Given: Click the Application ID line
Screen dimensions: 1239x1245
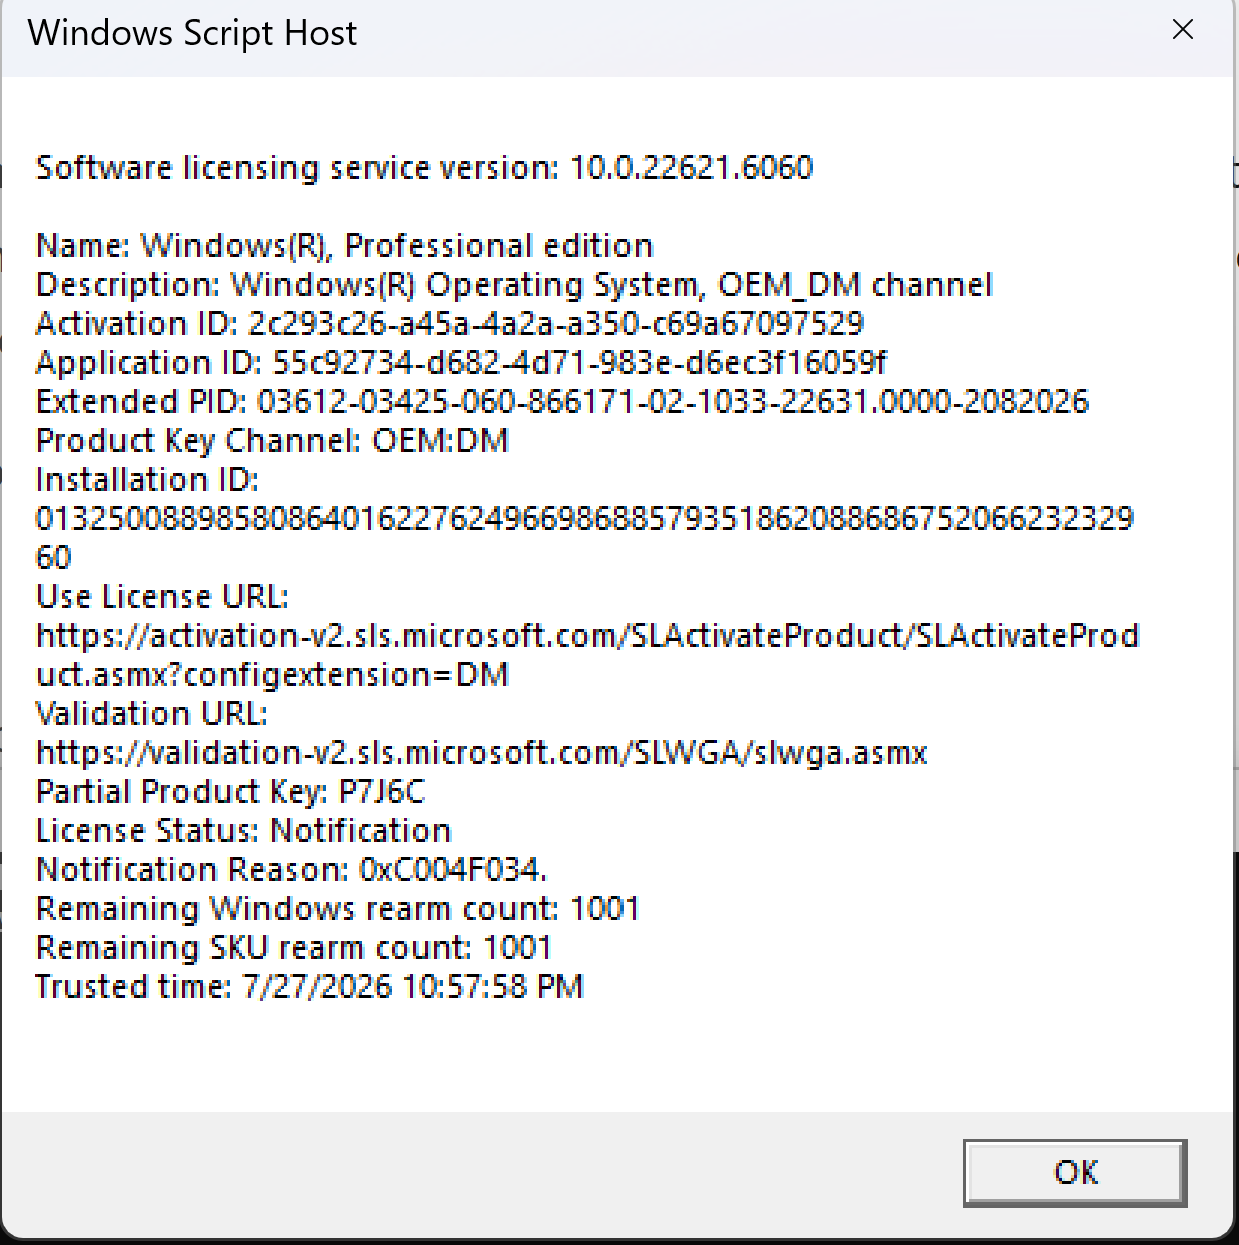Looking at the screenshot, I should coord(461,362).
